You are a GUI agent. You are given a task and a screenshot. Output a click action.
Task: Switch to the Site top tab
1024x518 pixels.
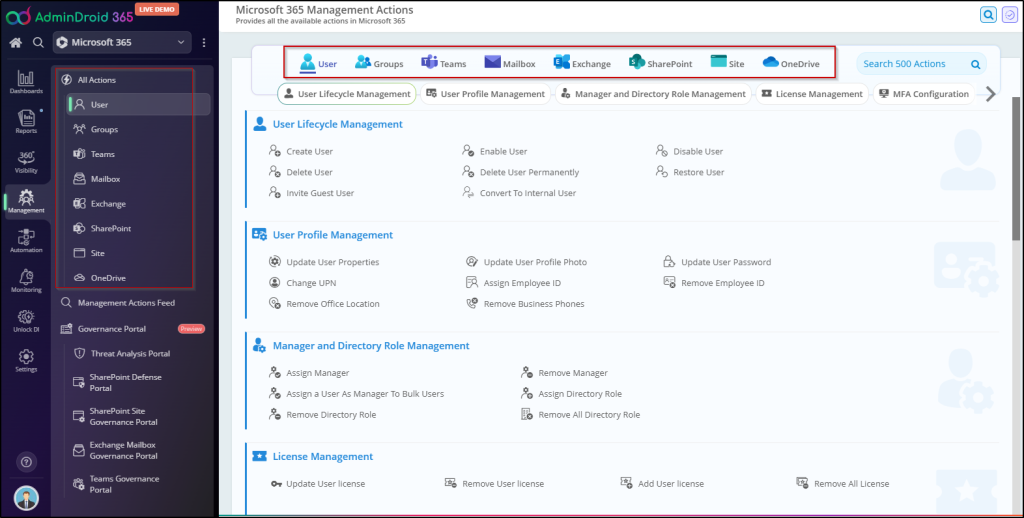pyautogui.click(x=727, y=63)
